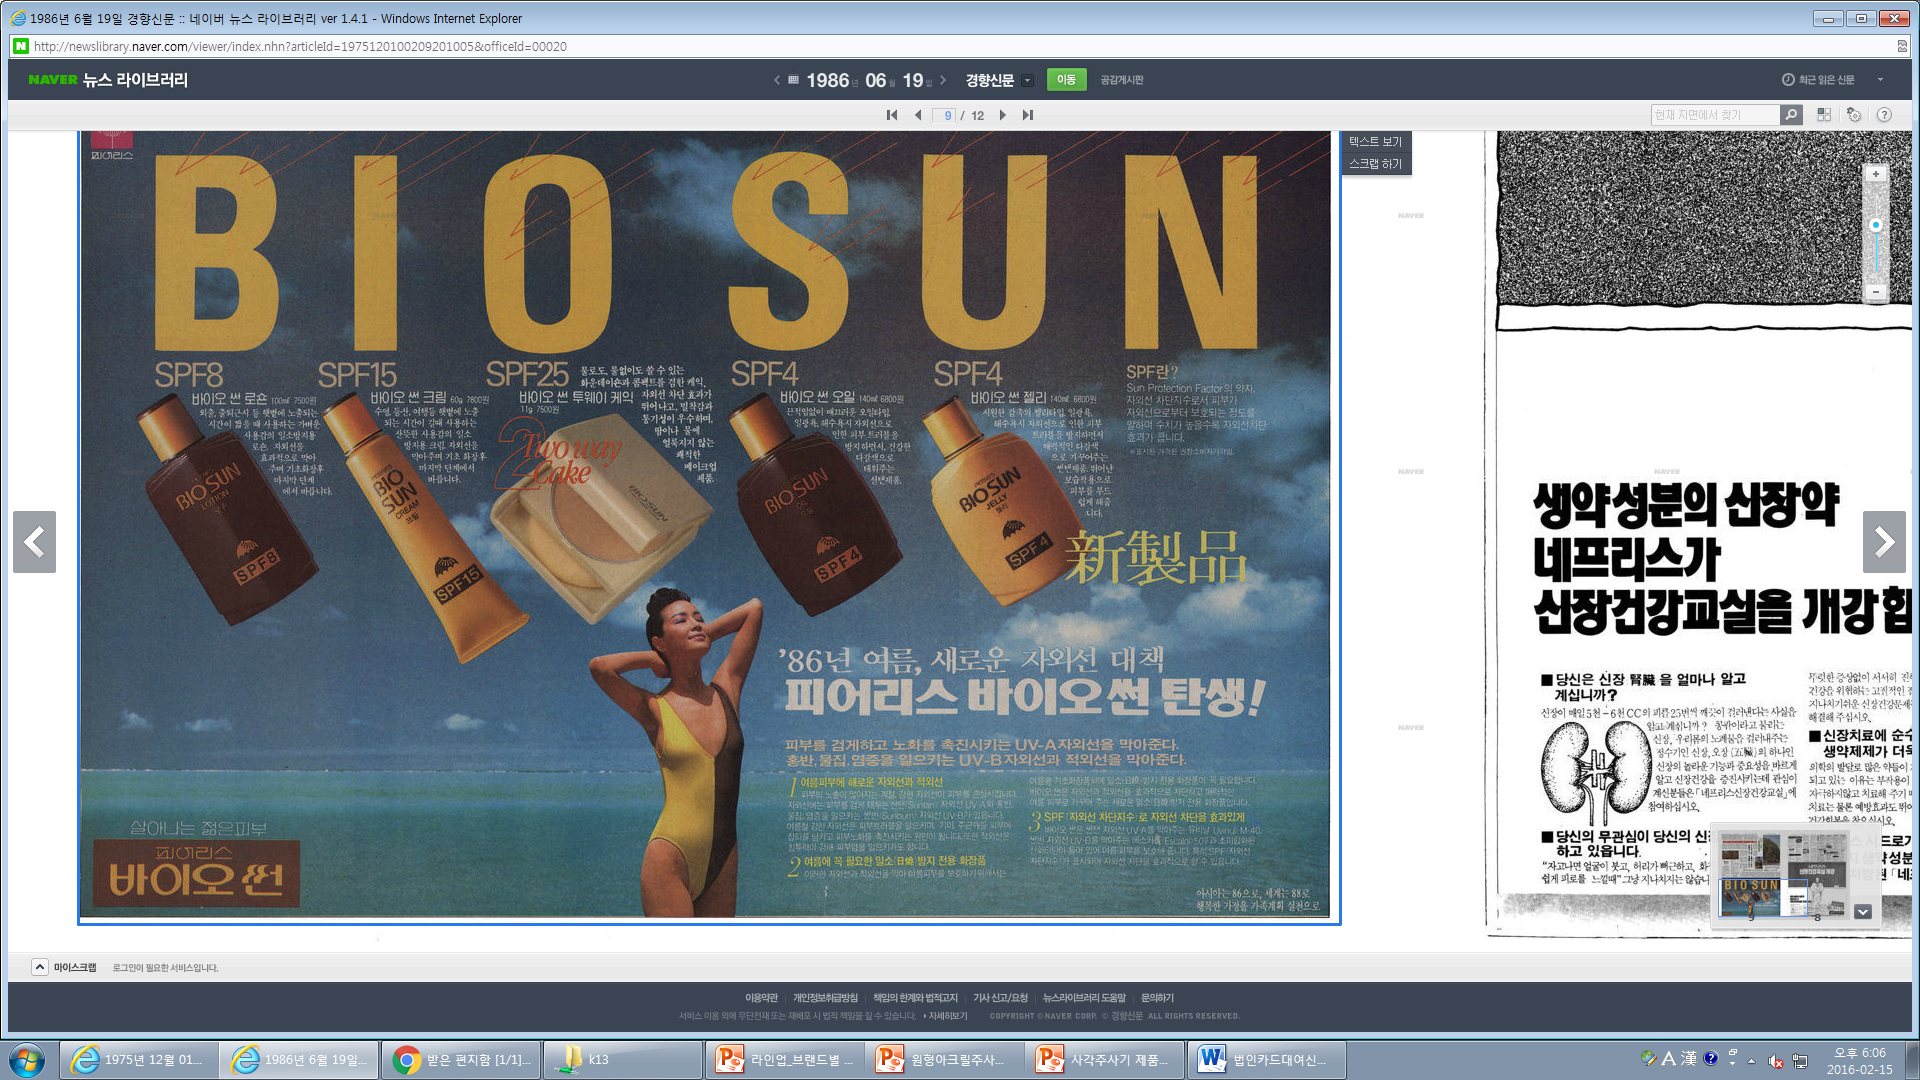Select the 스크랩 하기 menu option
1920x1080 pixels.
click(x=1375, y=164)
